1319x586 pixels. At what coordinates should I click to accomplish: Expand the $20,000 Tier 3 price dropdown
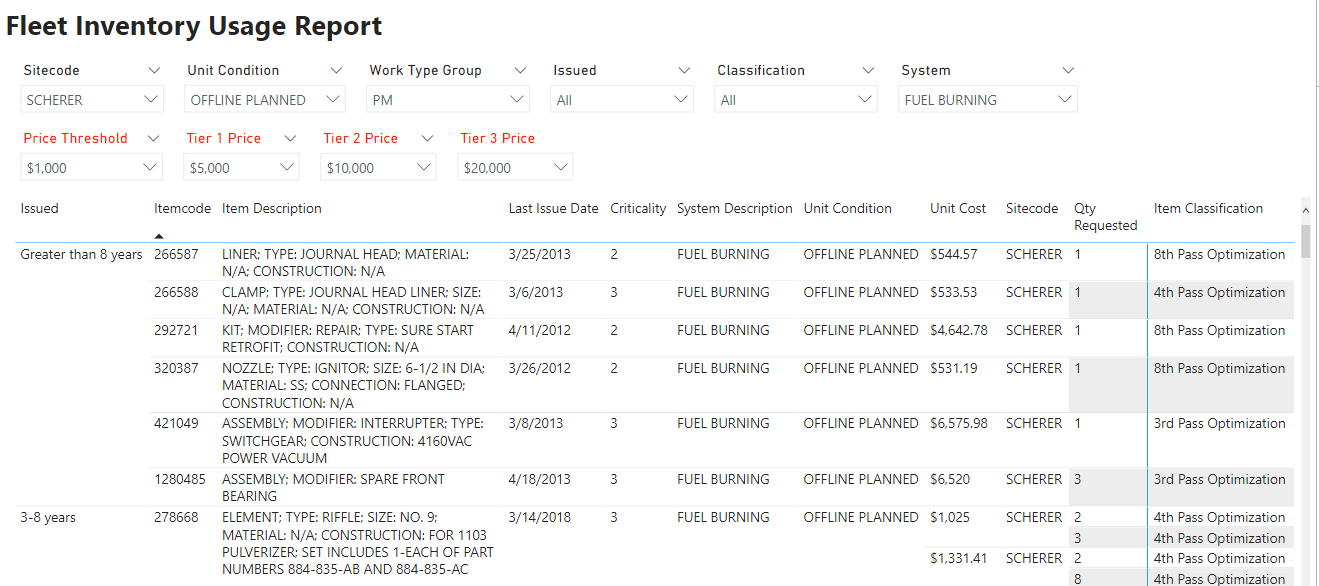point(515,167)
